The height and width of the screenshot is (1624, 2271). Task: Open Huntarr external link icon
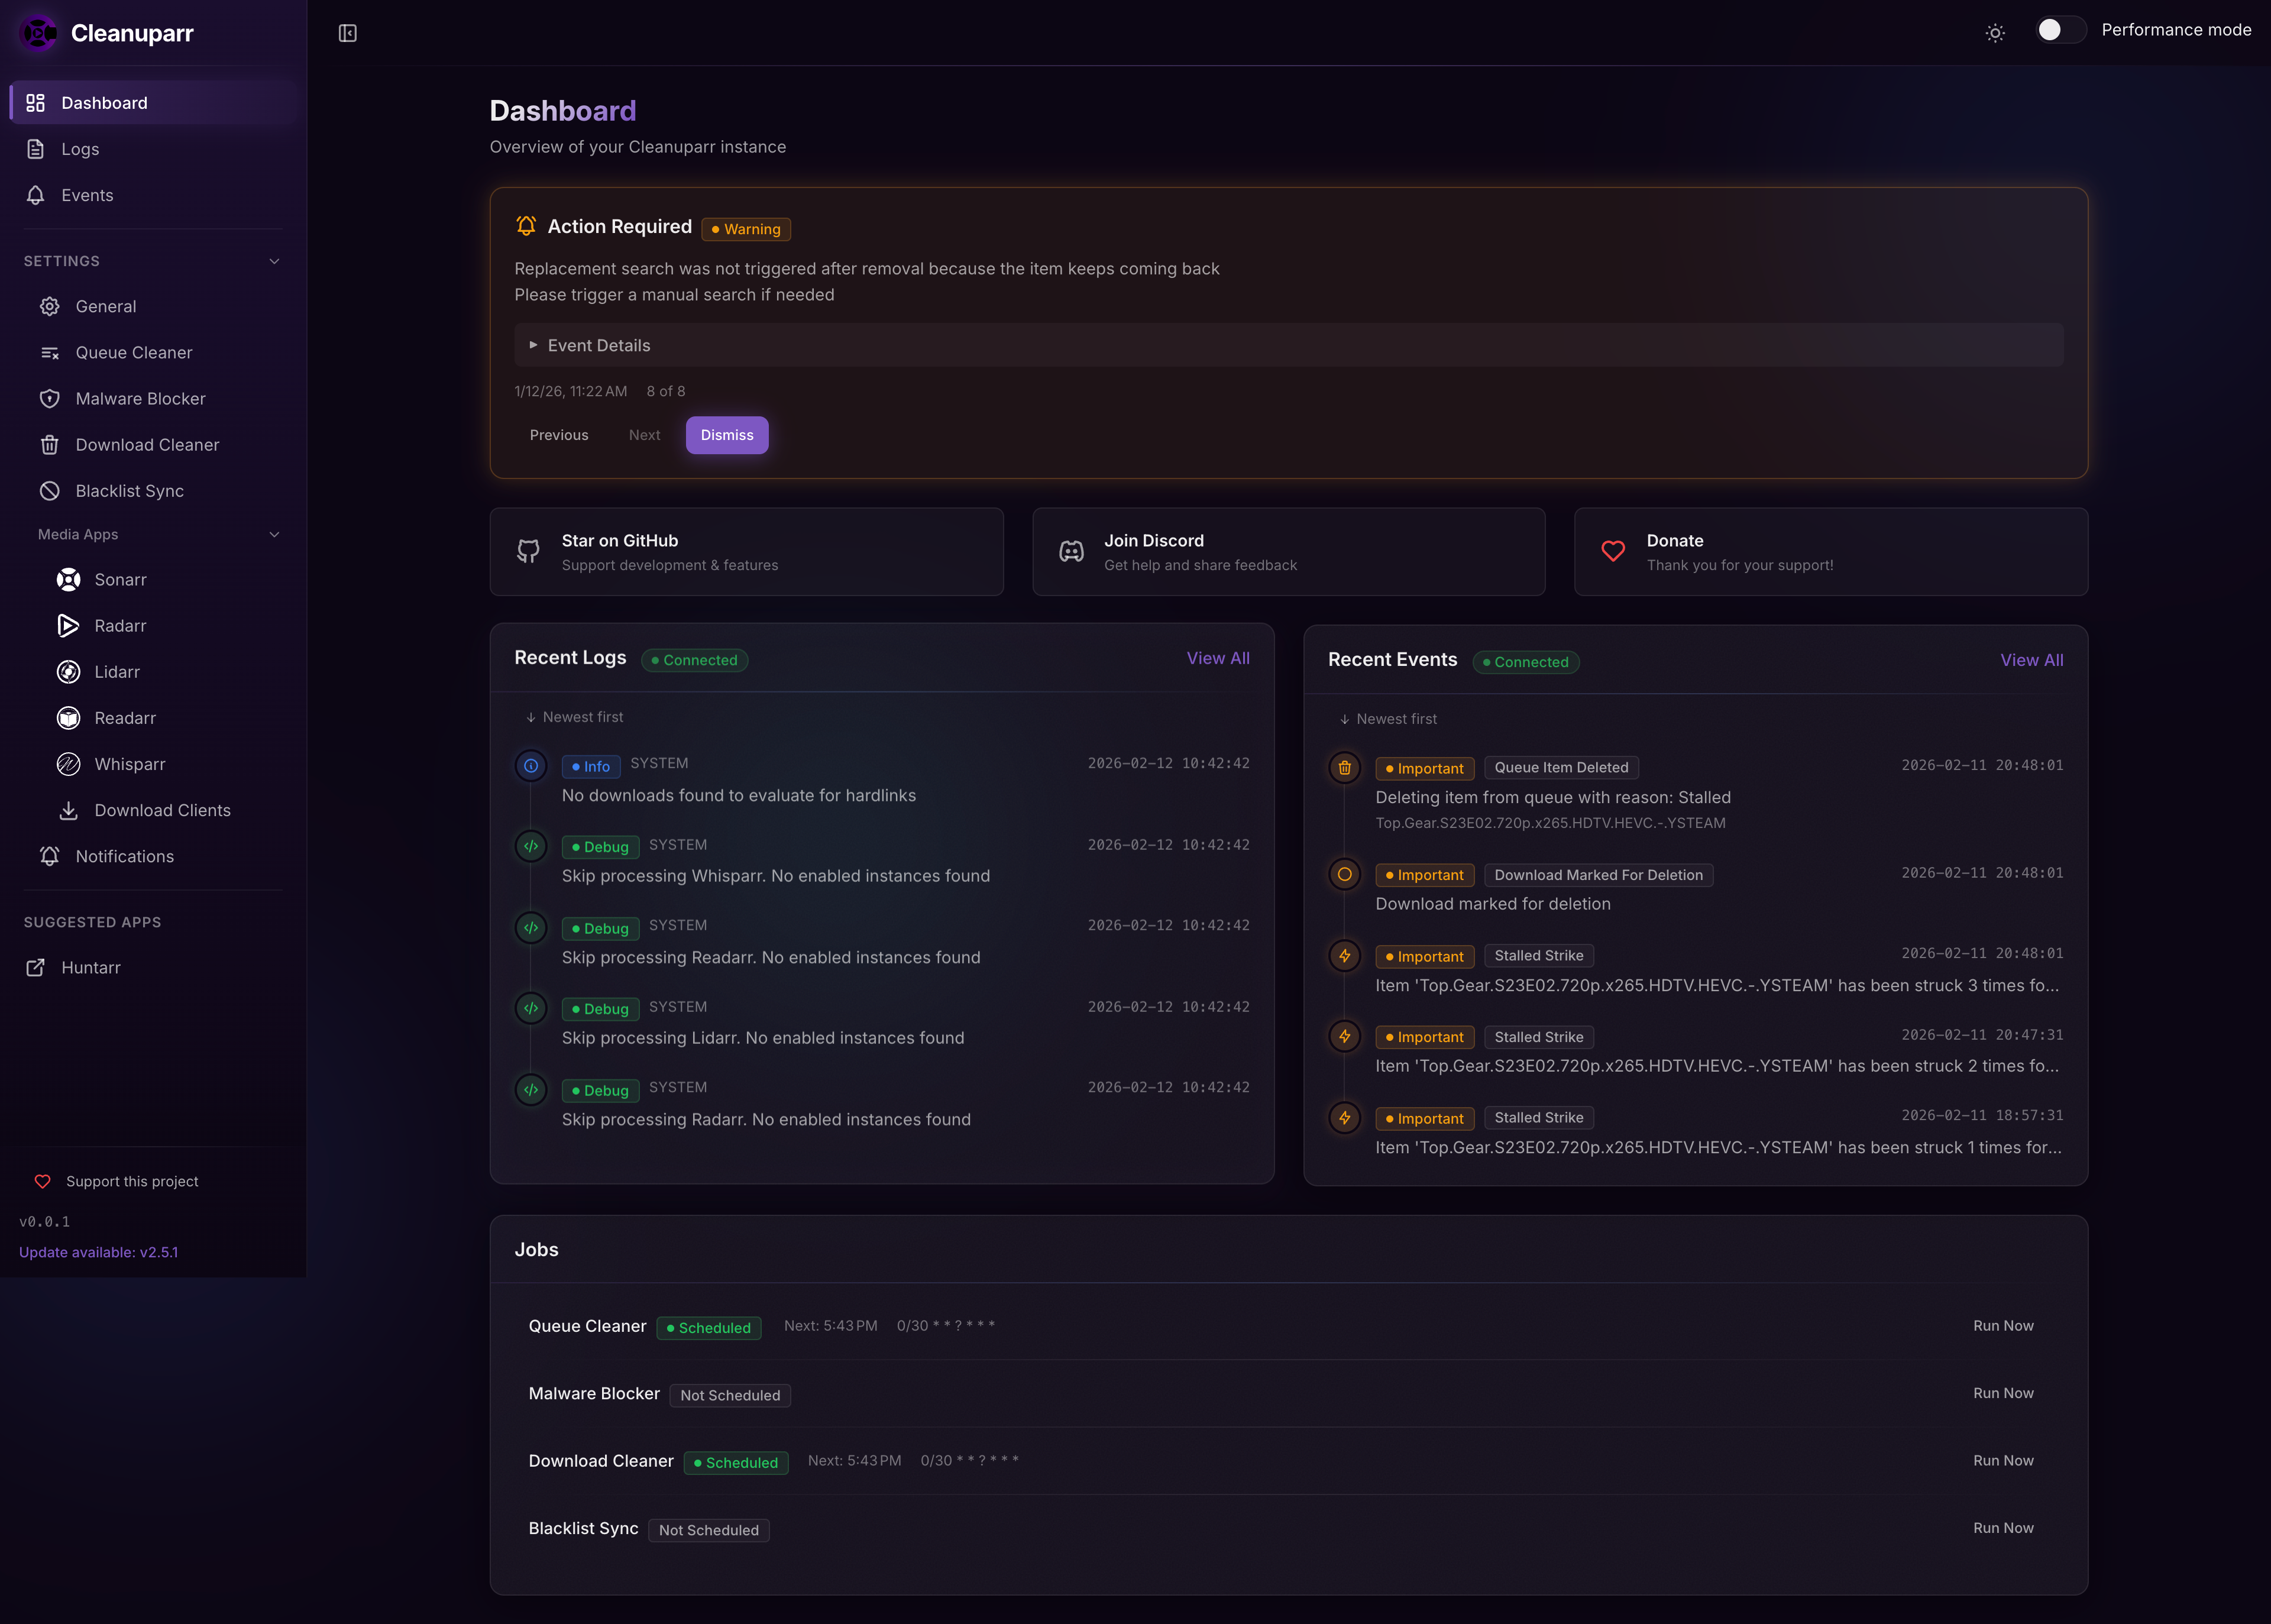click(x=35, y=967)
